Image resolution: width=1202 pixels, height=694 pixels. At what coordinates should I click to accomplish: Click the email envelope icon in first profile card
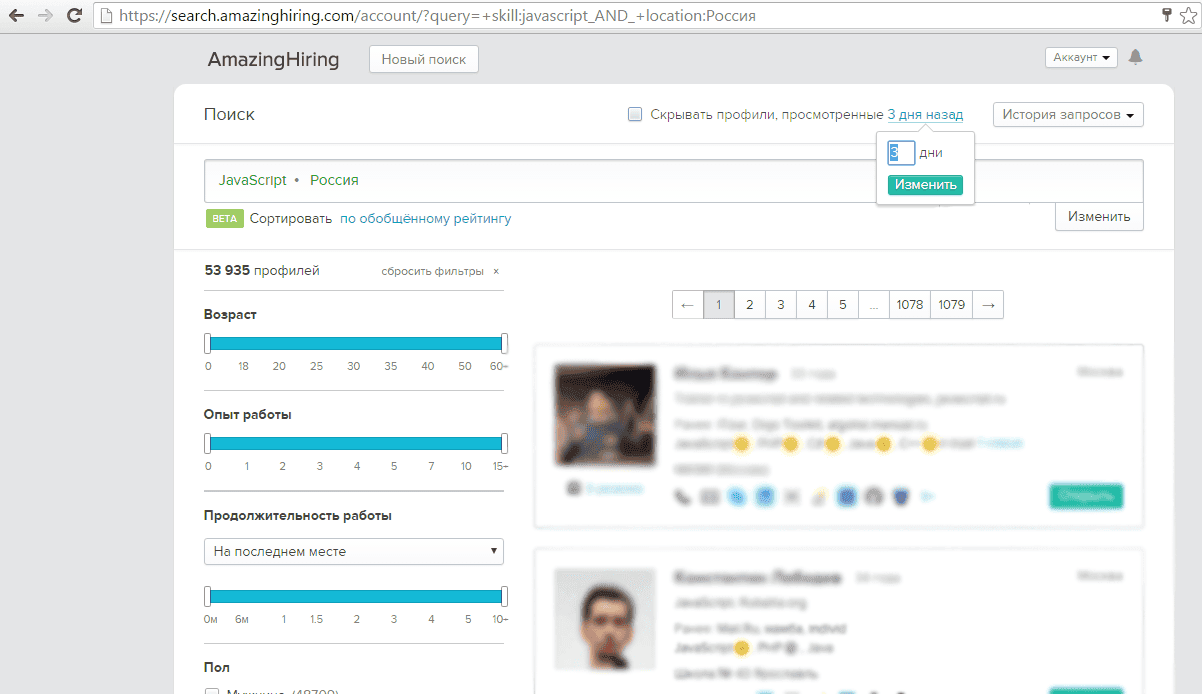click(x=710, y=496)
